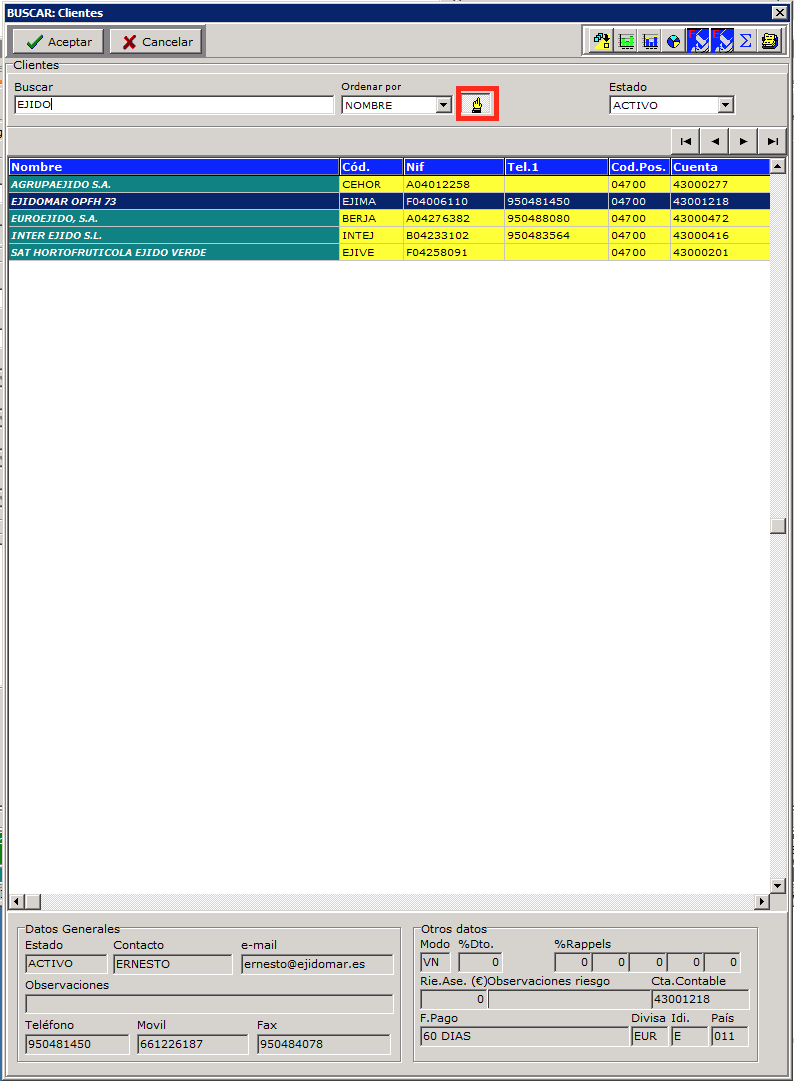The image size is (794, 1081).
Task: Toggle the blue 'F' checkmark filter icon
Action: [698, 41]
